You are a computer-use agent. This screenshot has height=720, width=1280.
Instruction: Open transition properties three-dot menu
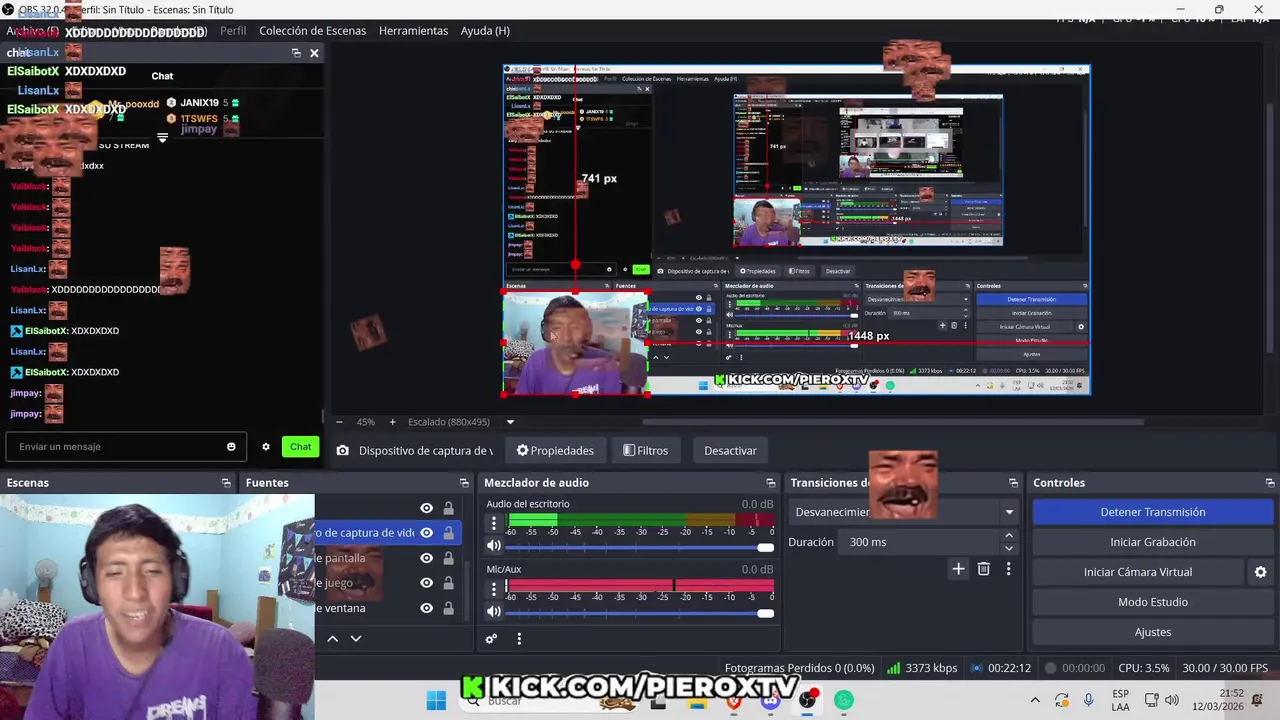pos(1008,569)
